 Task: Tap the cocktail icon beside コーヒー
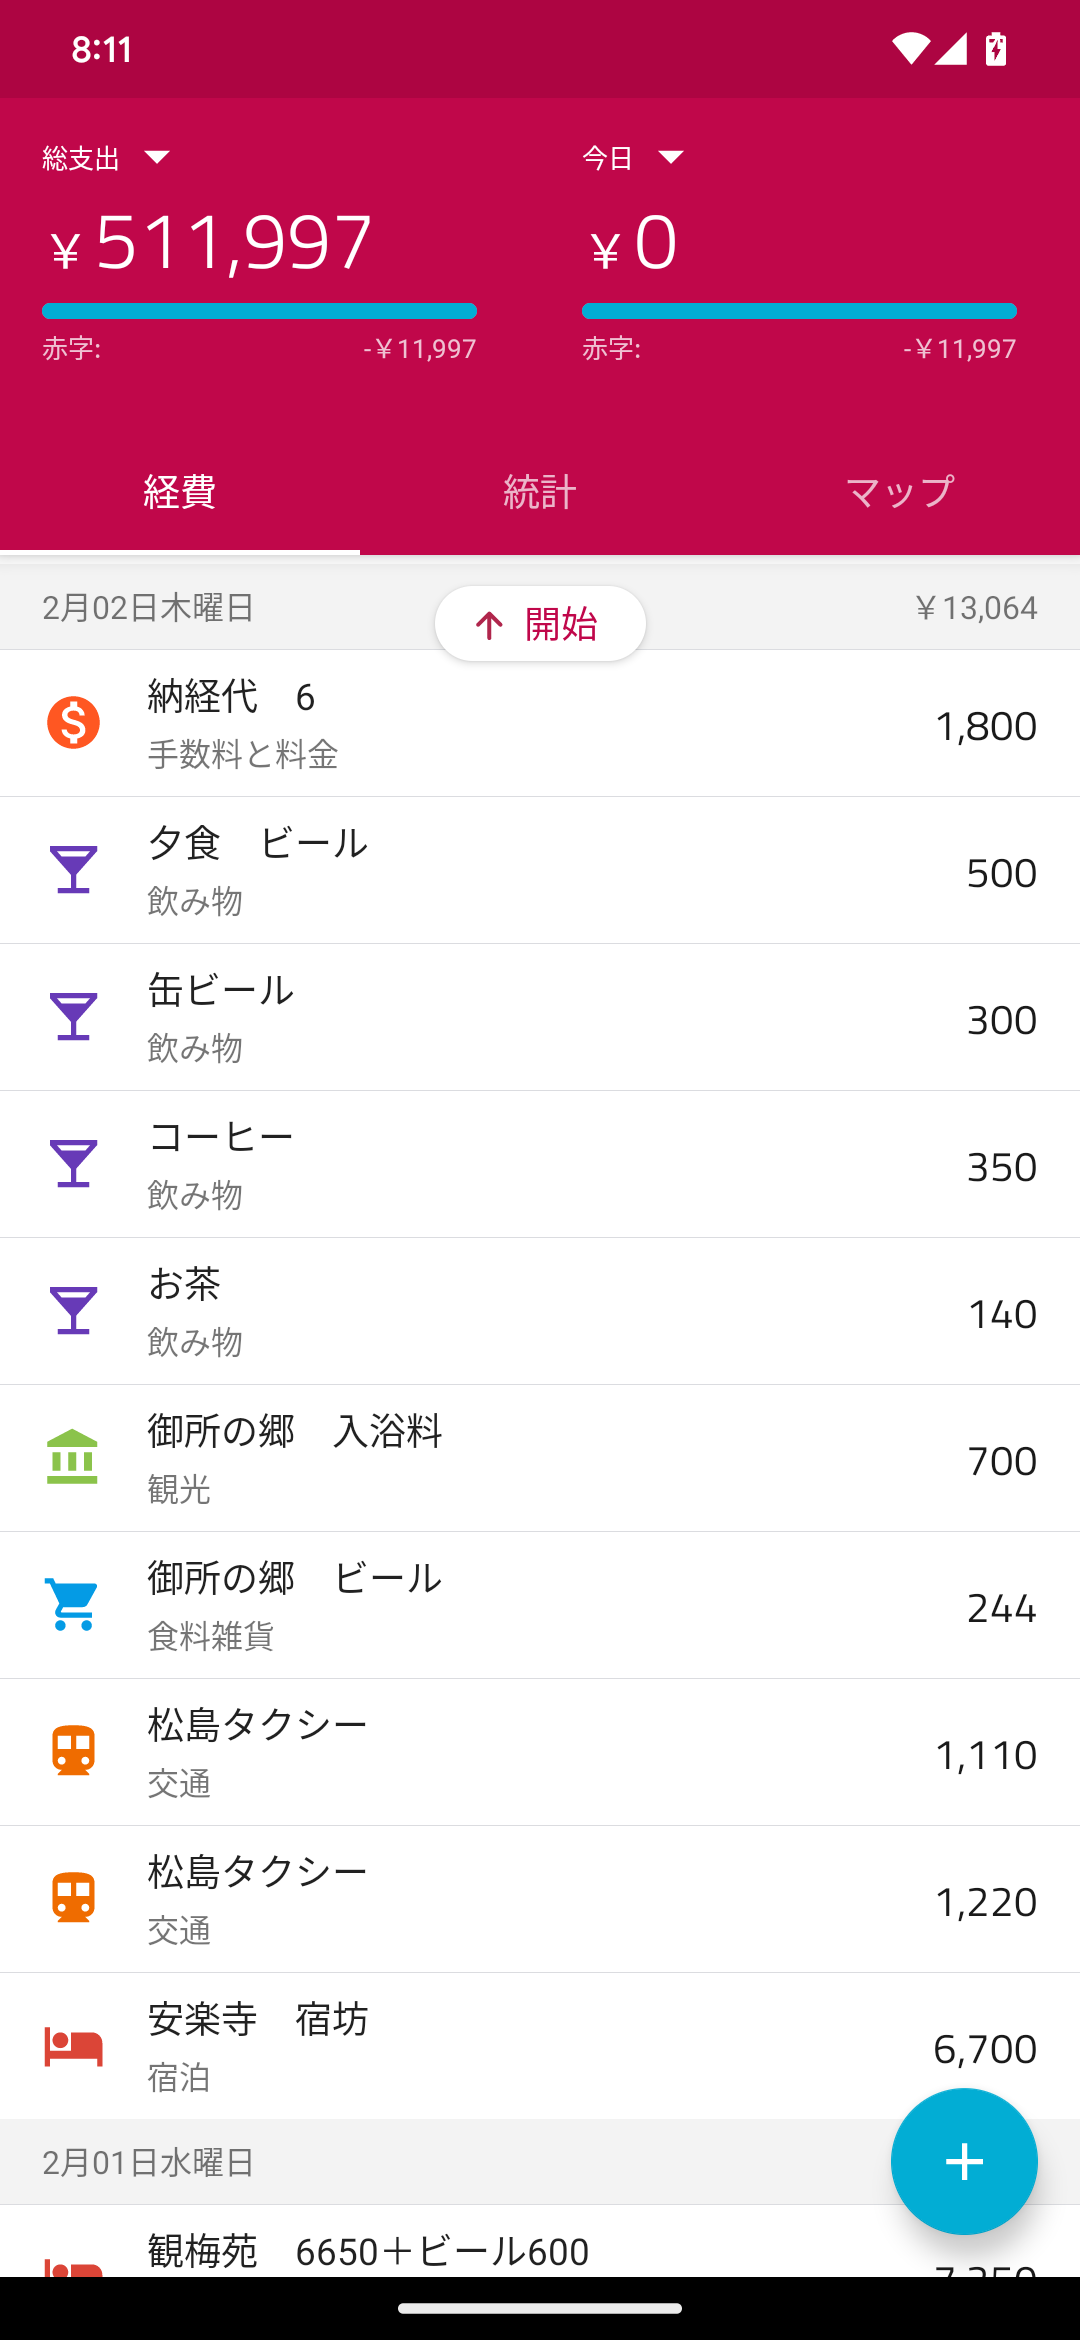73,1163
